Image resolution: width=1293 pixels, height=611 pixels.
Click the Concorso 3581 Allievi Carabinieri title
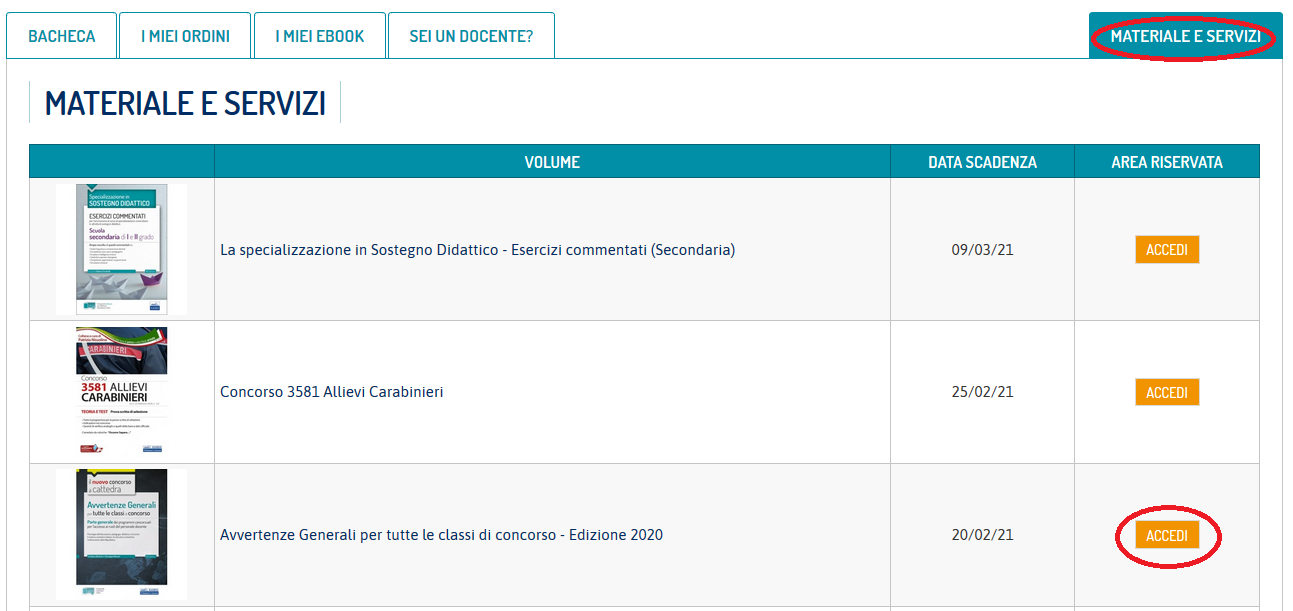pyautogui.click(x=331, y=392)
